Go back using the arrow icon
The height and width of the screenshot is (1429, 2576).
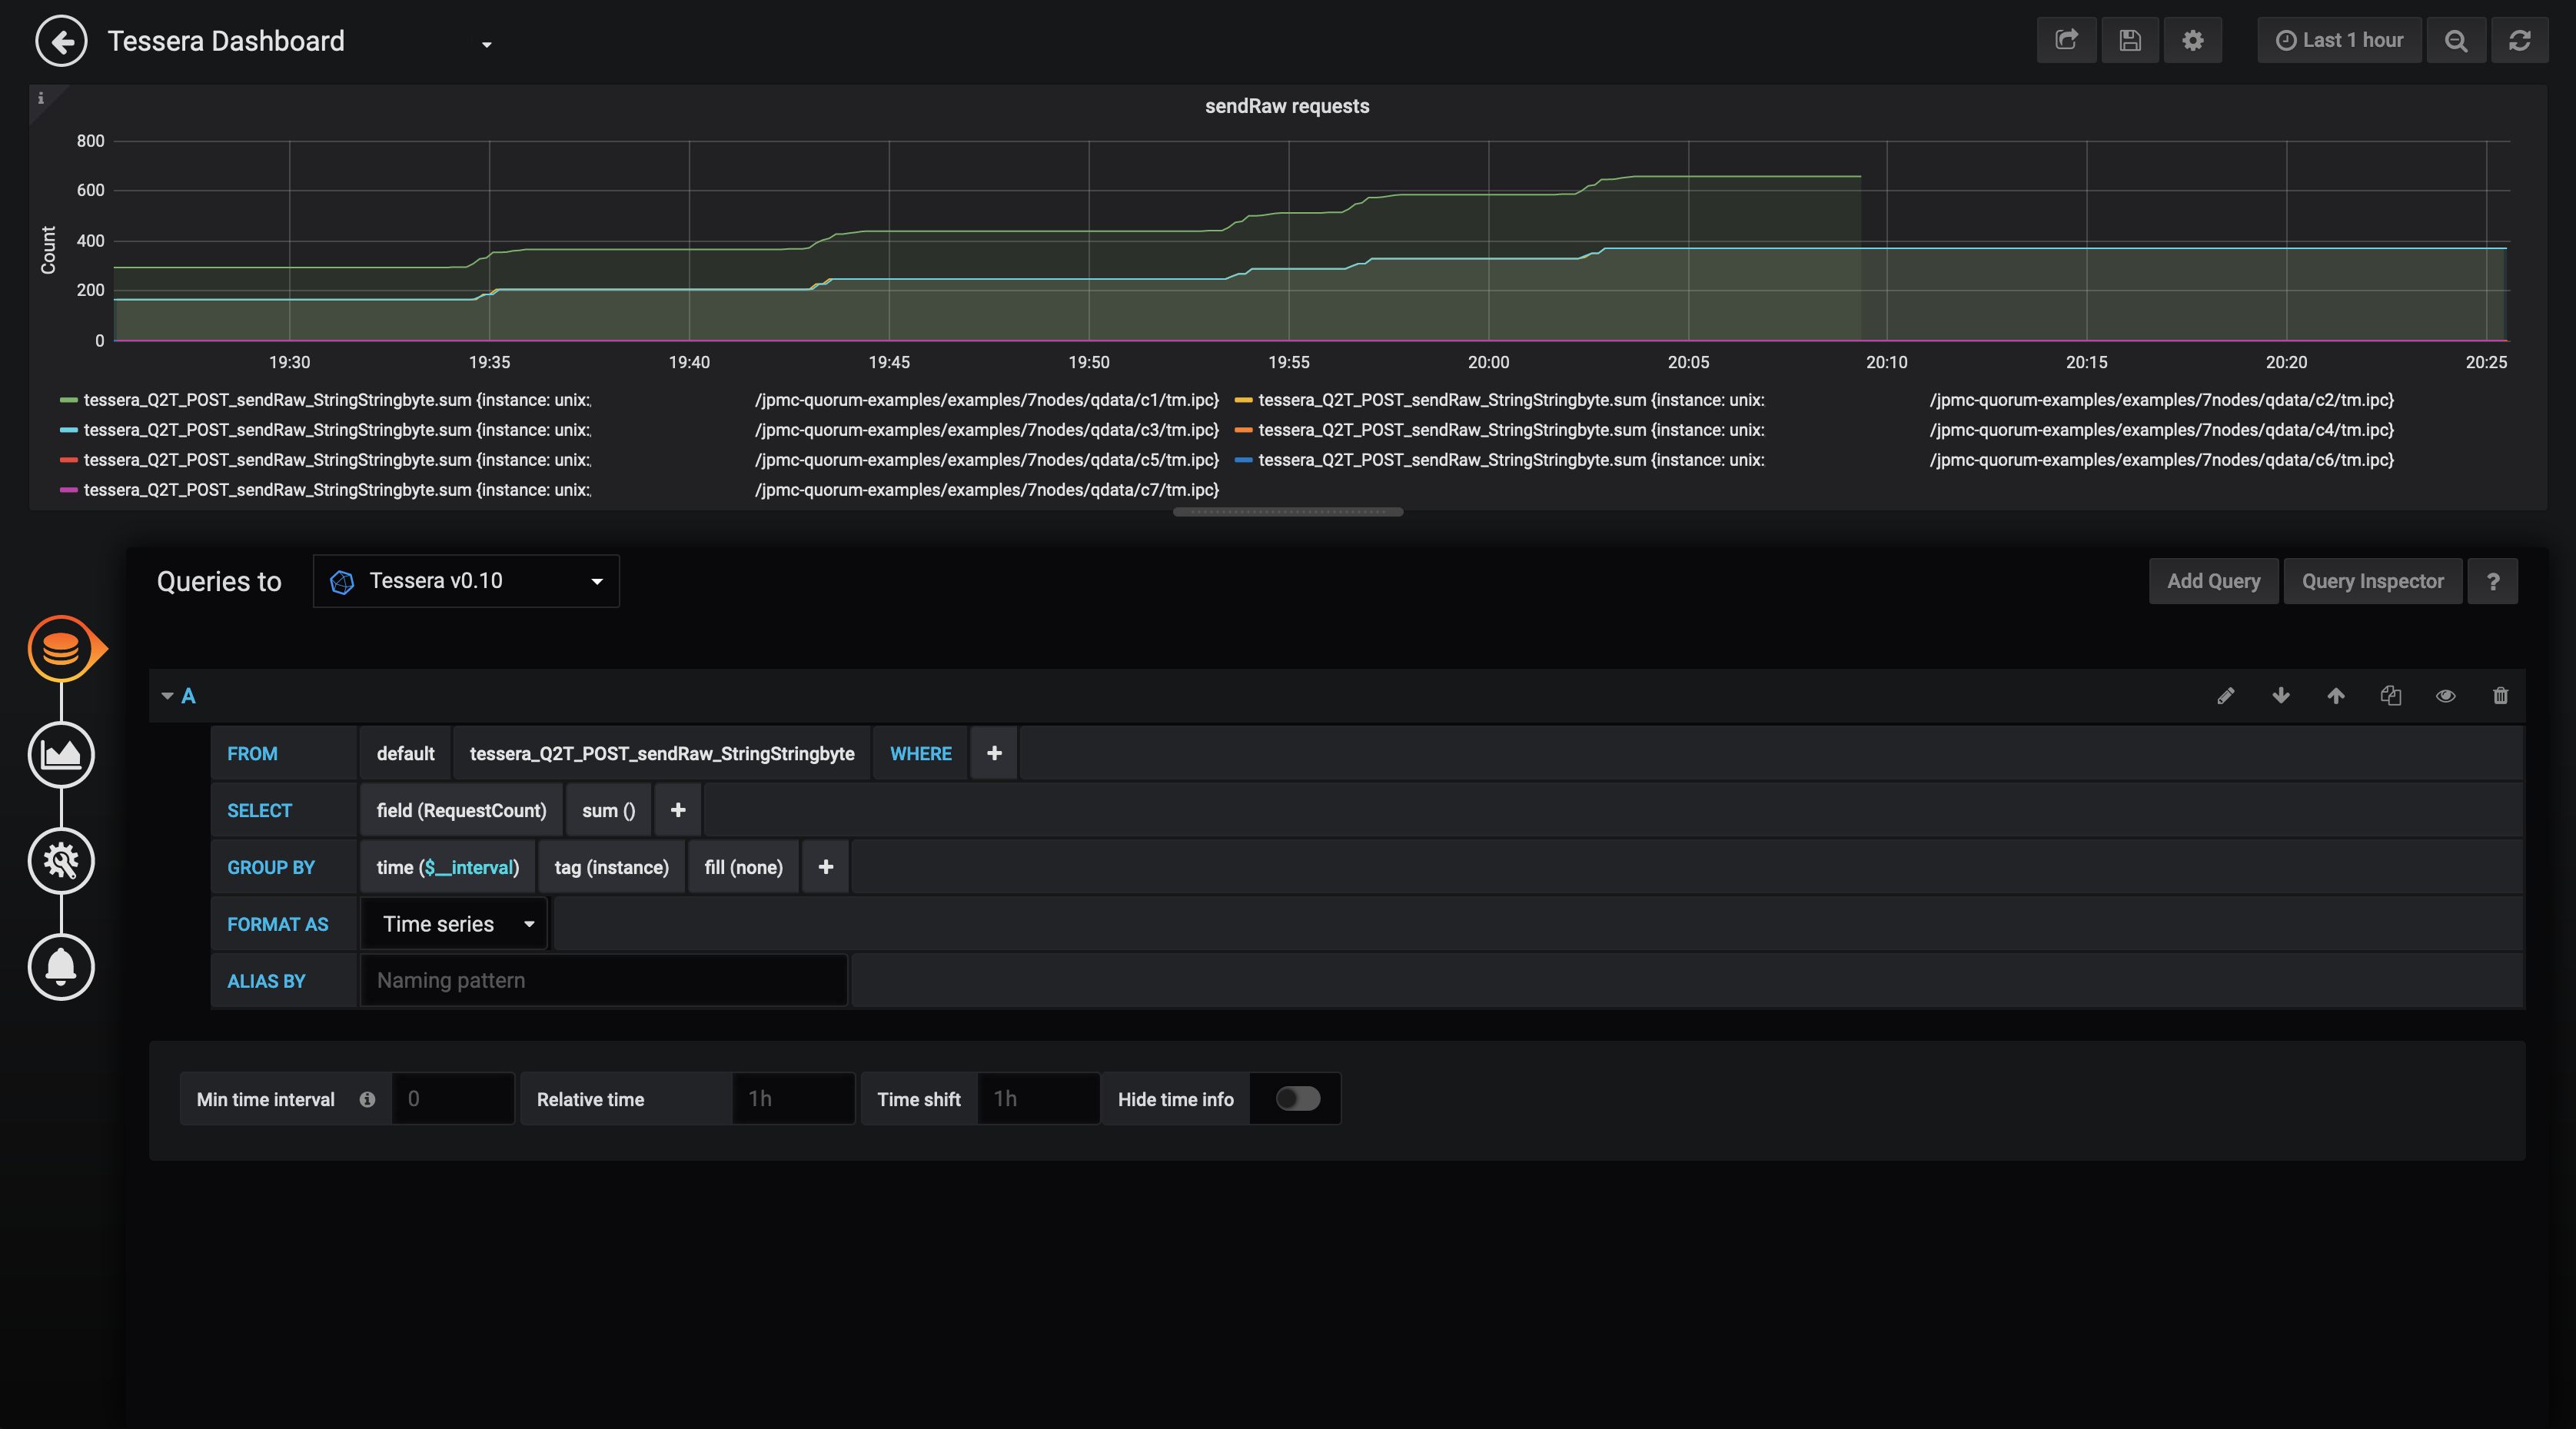[x=62, y=41]
